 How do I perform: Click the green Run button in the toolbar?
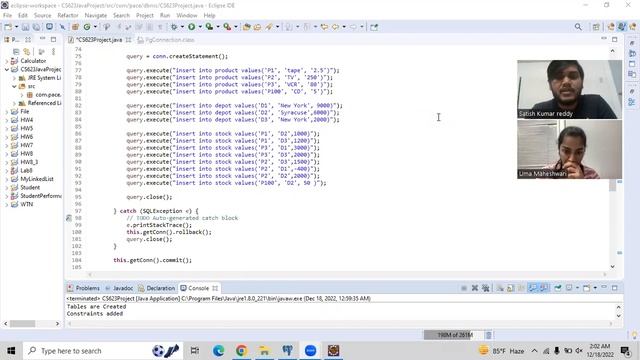click(x=191, y=27)
